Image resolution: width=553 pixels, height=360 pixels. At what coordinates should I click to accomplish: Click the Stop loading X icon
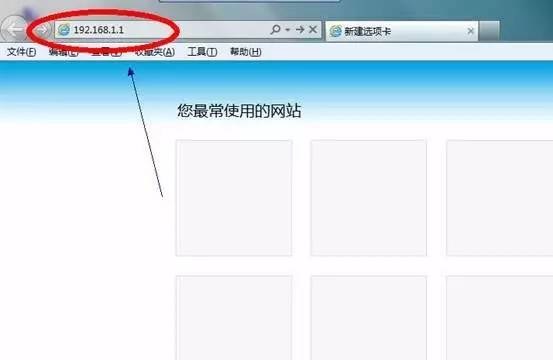(x=312, y=30)
